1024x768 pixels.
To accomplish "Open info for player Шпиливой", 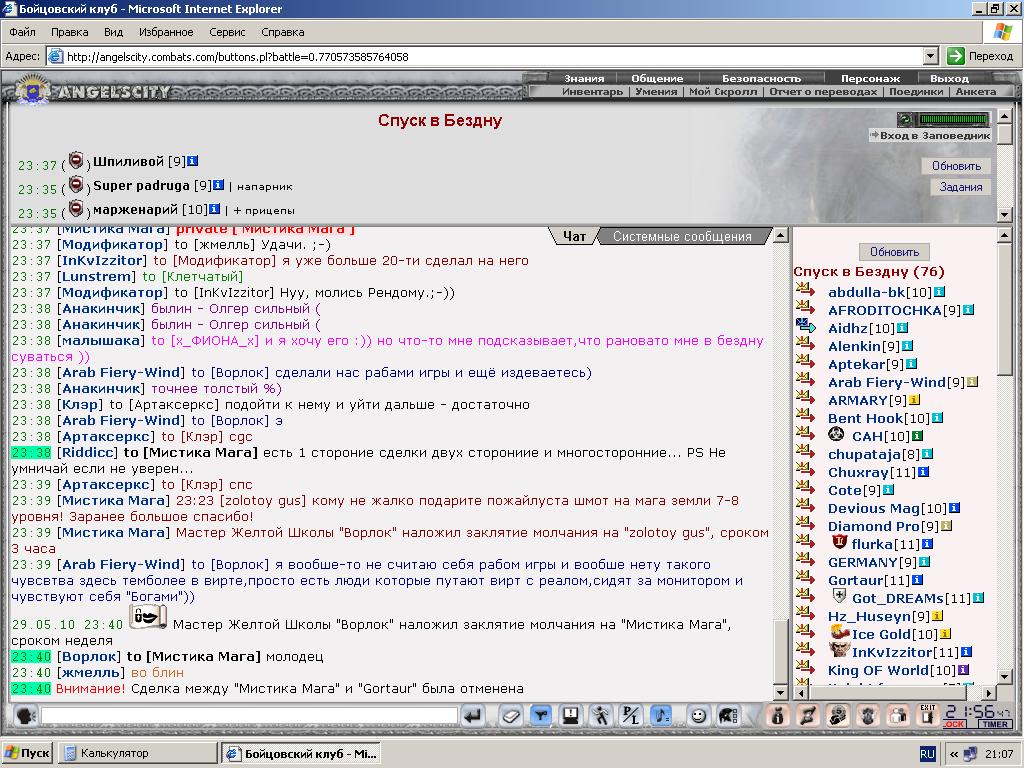I will [x=193, y=161].
